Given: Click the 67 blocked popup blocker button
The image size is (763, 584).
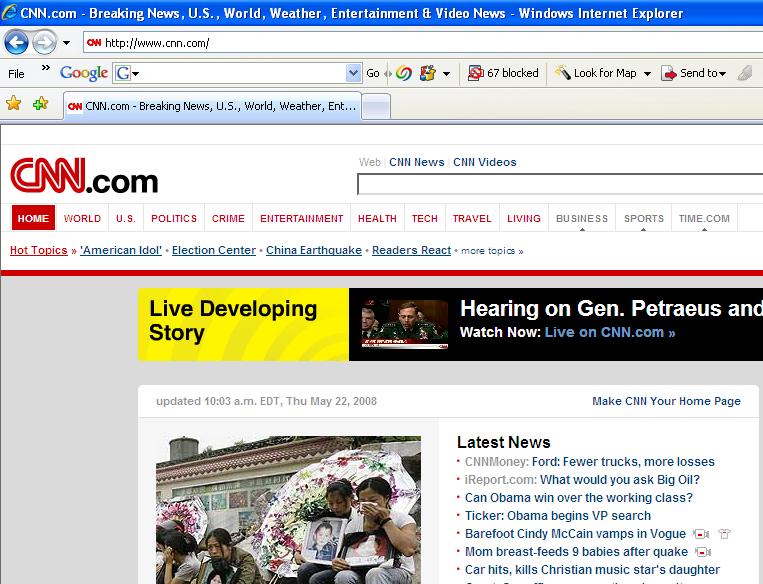Looking at the screenshot, I should coord(504,73).
